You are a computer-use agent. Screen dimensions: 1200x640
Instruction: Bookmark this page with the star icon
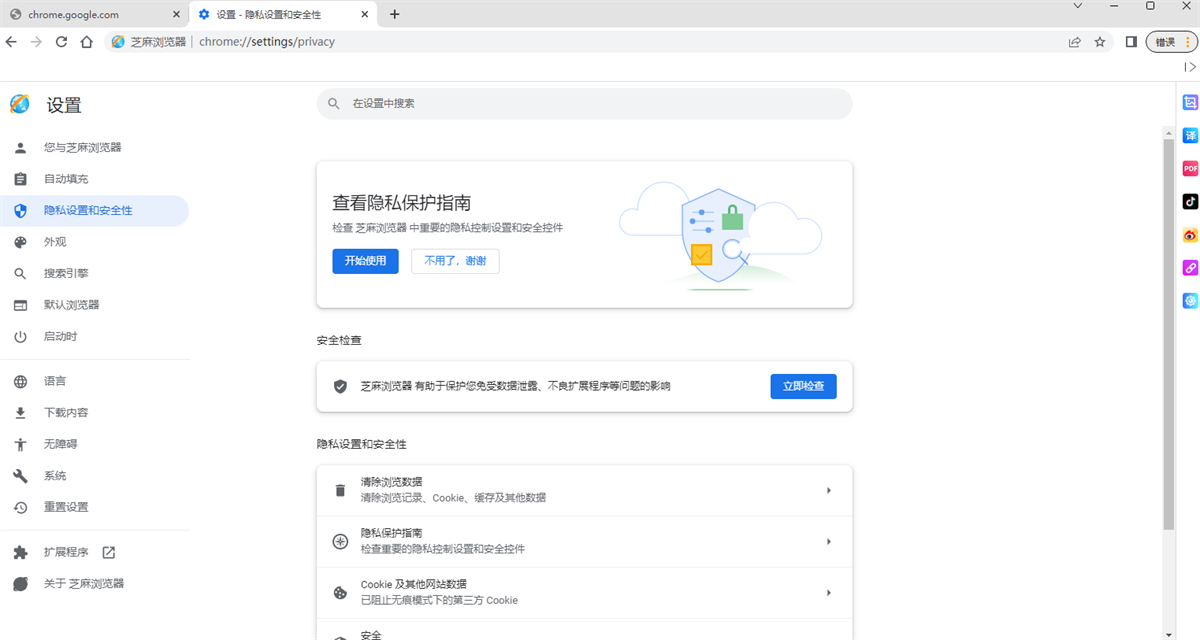point(1099,42)
